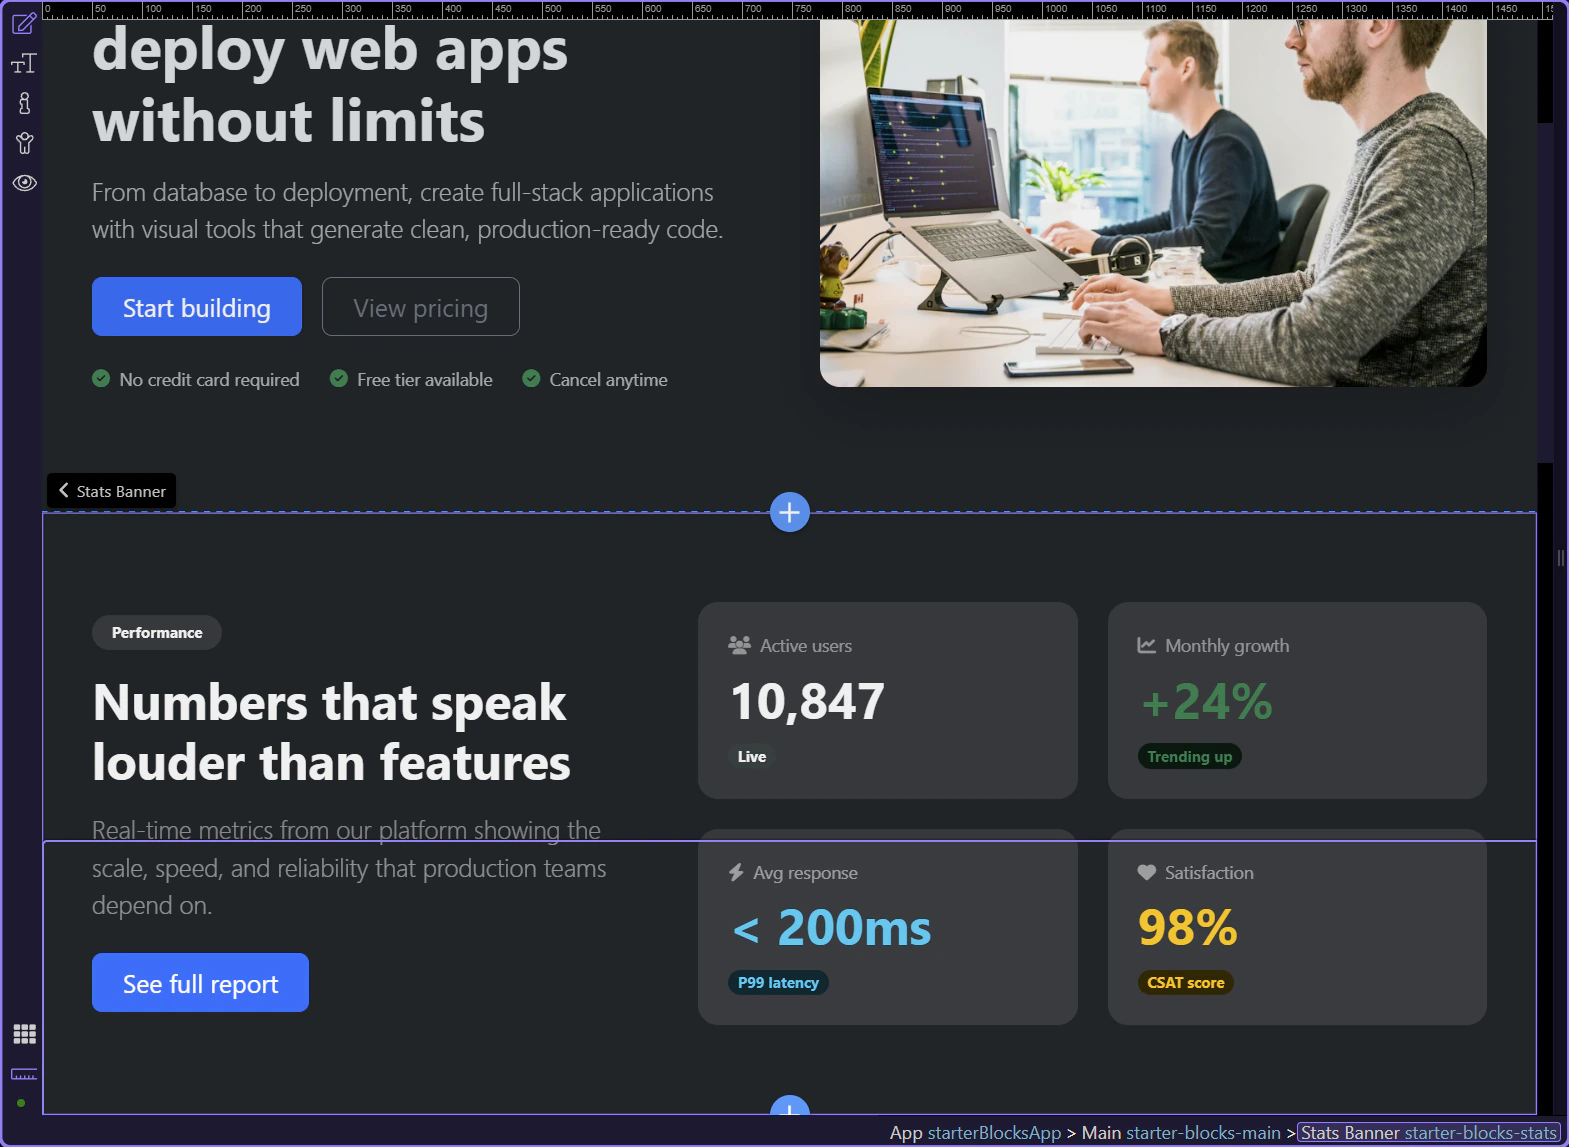Select App starterBlocksApp in breadcrumb
This screenshot has width=1569, height=1147.
click(x=975, y=1133)
